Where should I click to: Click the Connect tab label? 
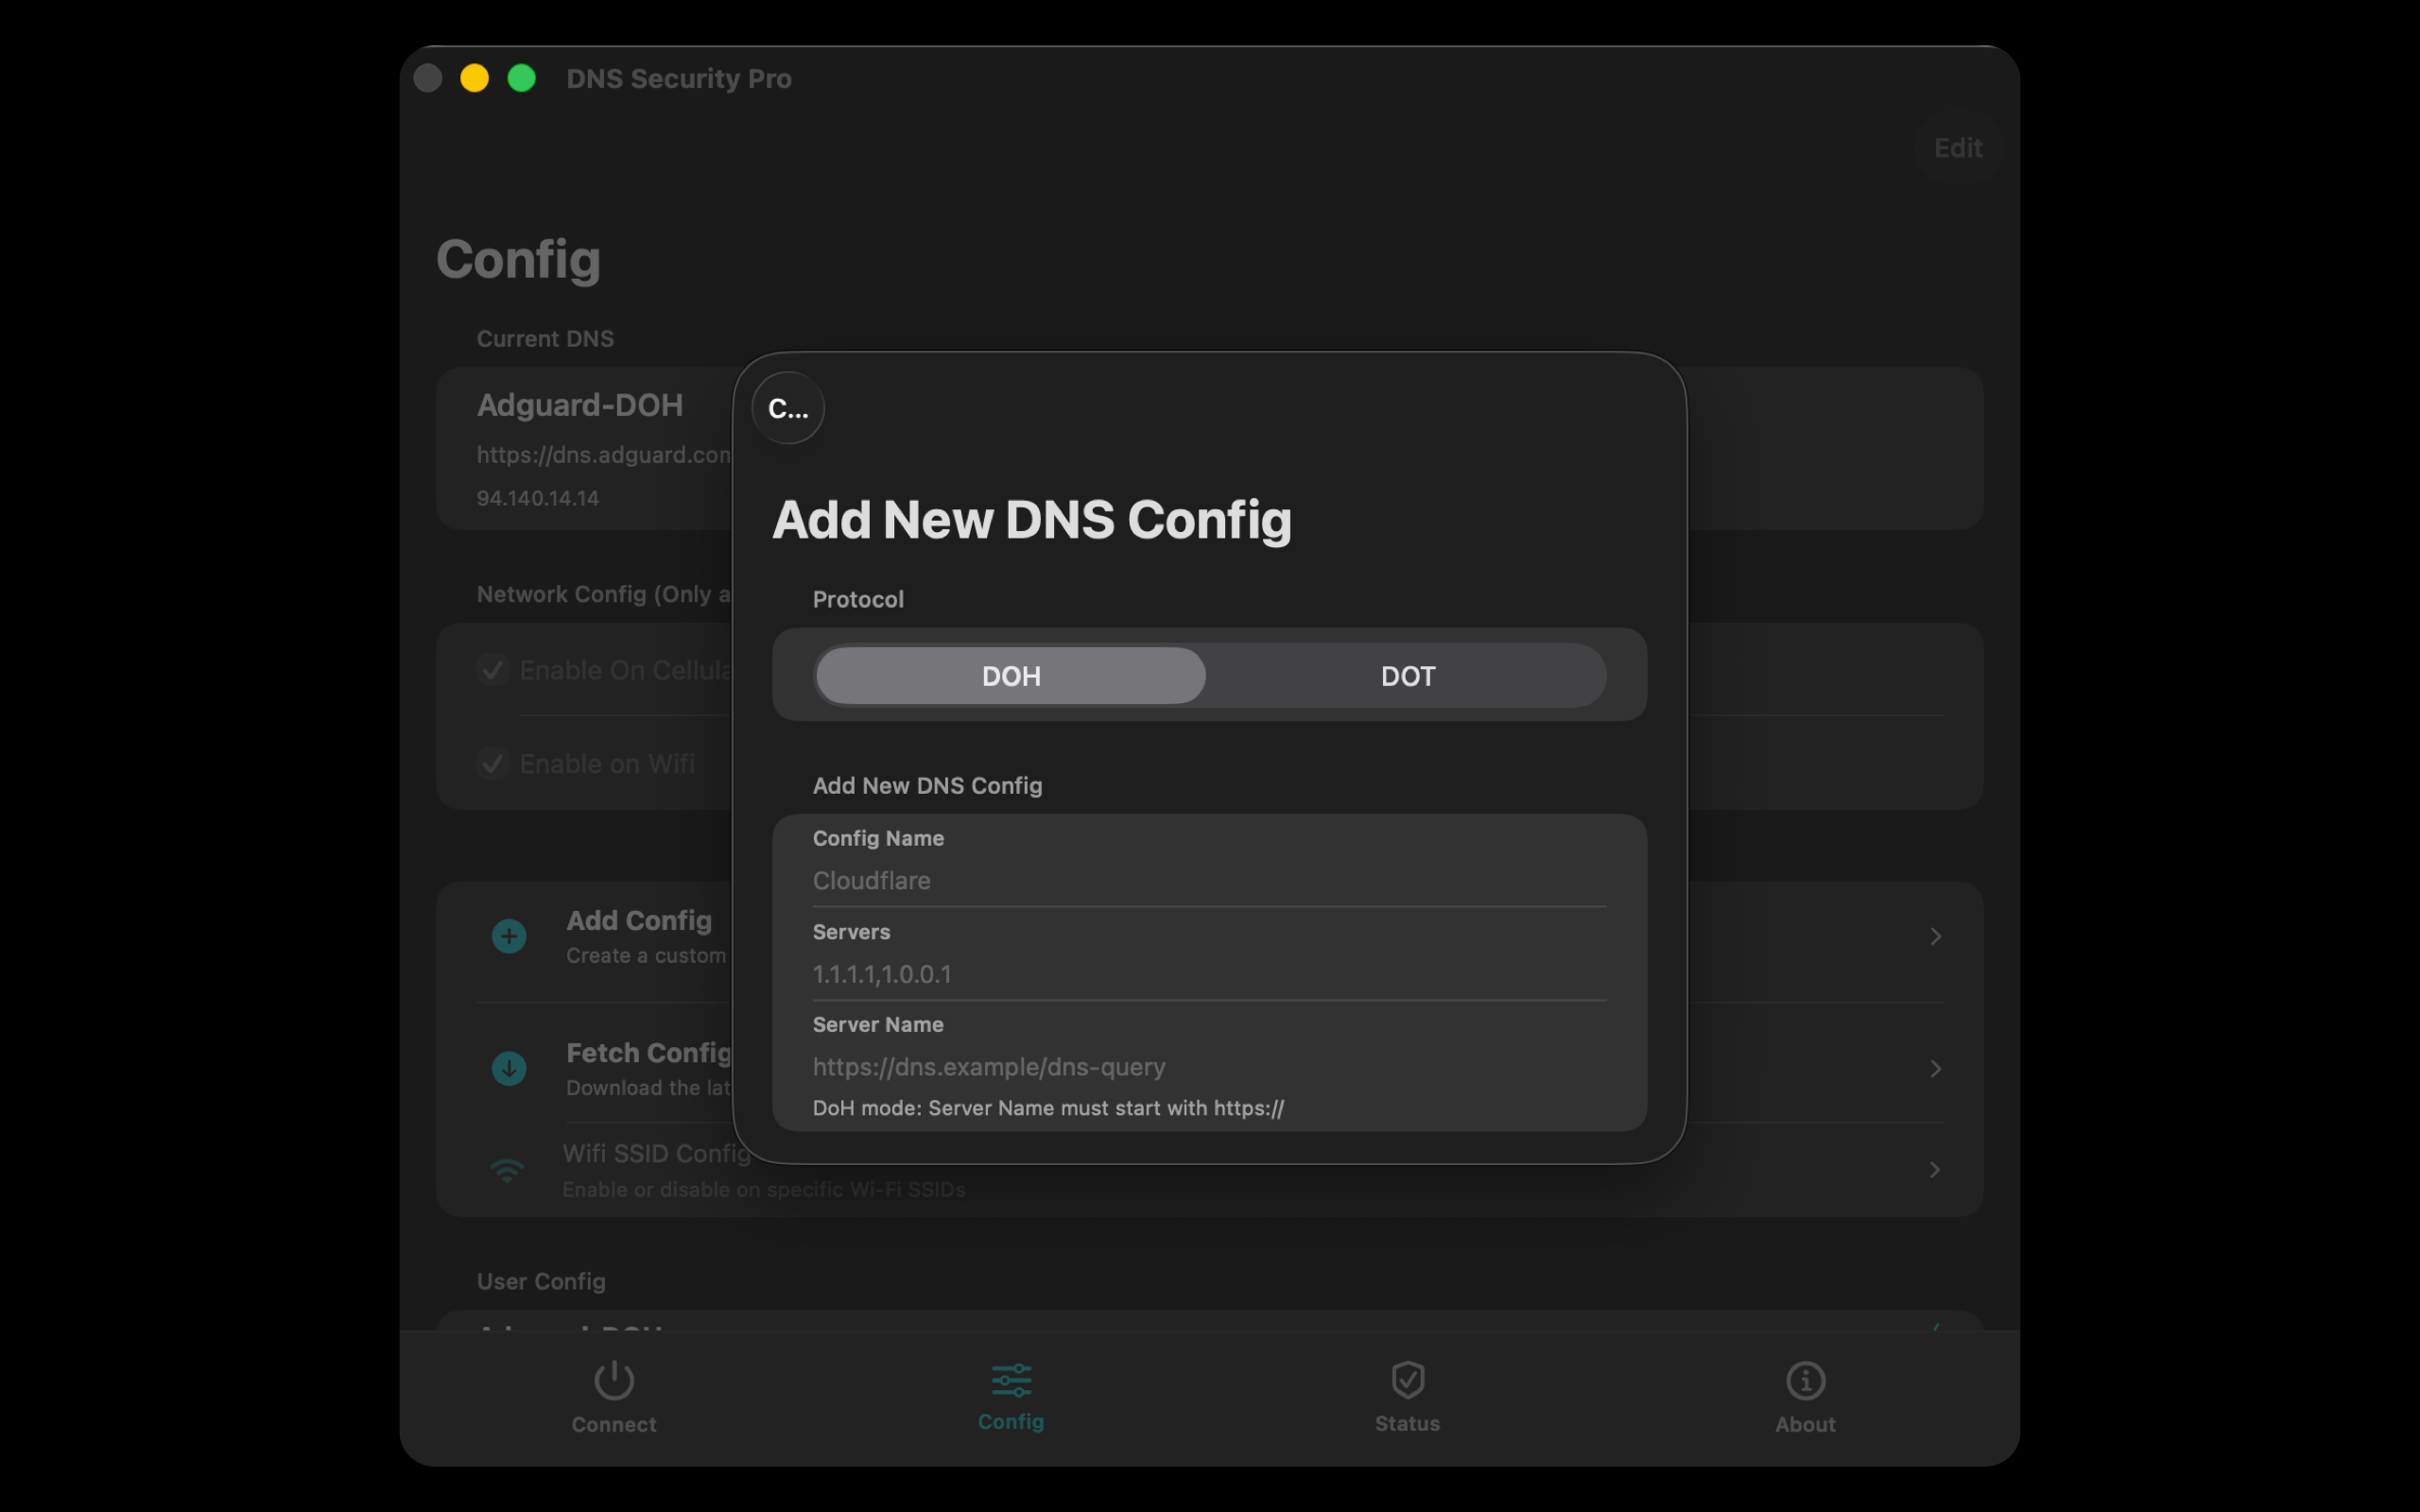click(x=614, y=1424)
